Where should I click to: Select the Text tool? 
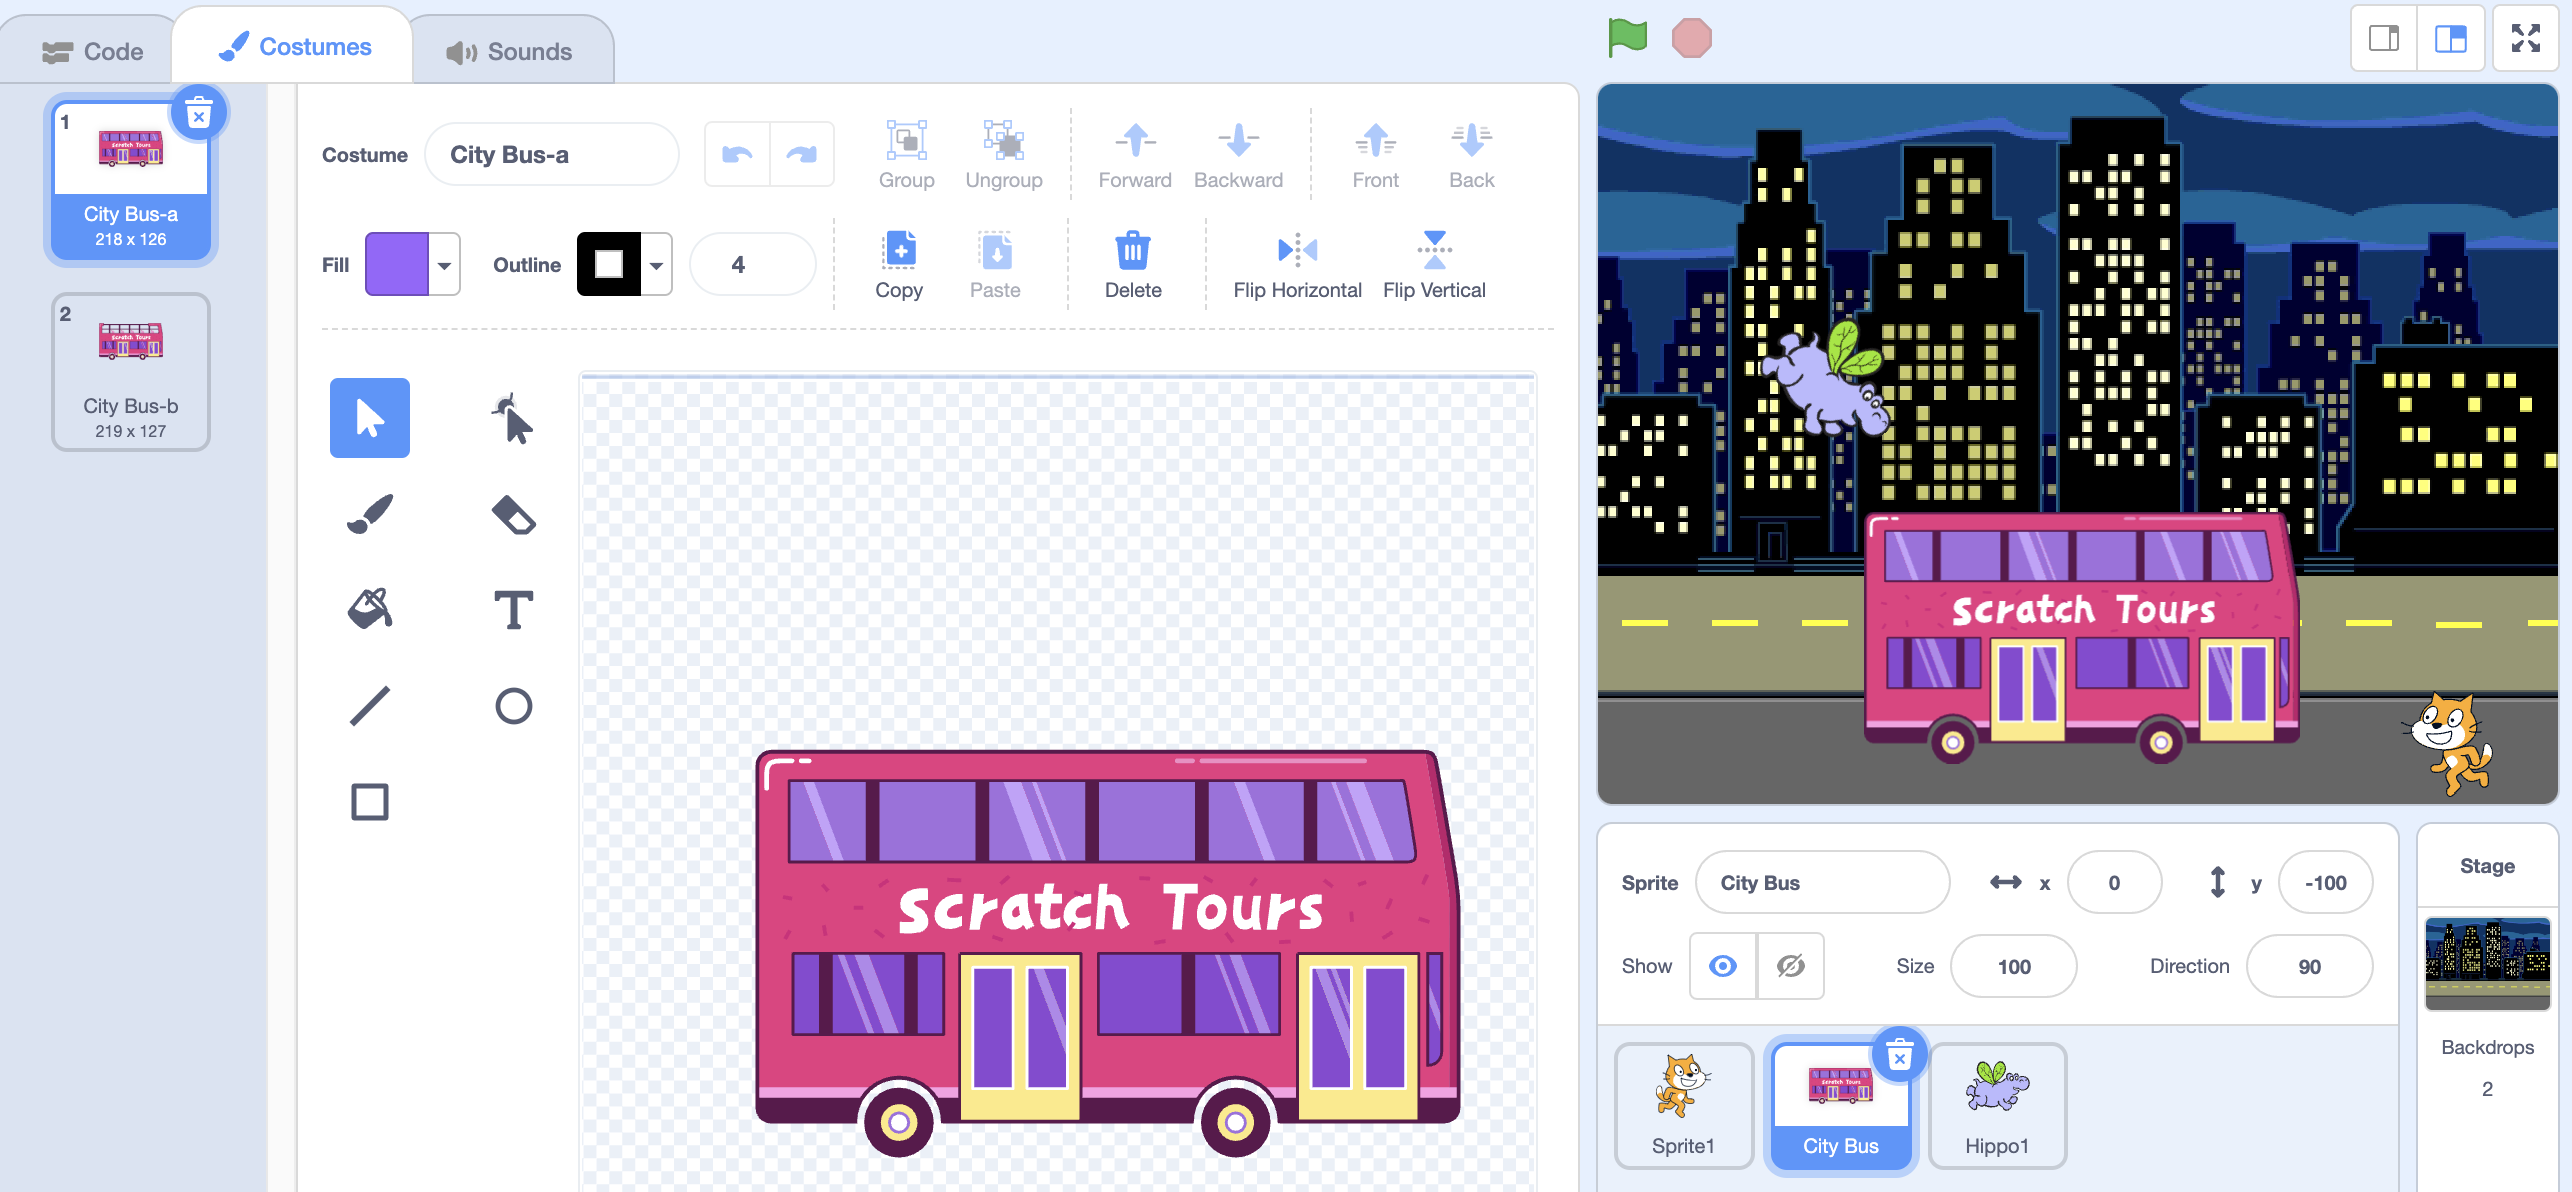(x=513, y=609)
